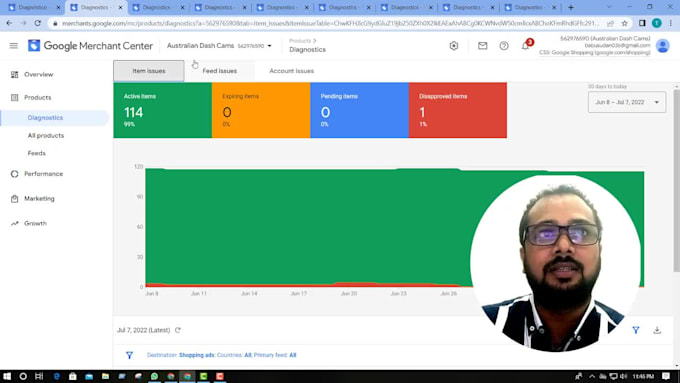Open the Windows Start menu
Image resolution: width=680 pixels, height=383 pixels.
pos(7,376)
